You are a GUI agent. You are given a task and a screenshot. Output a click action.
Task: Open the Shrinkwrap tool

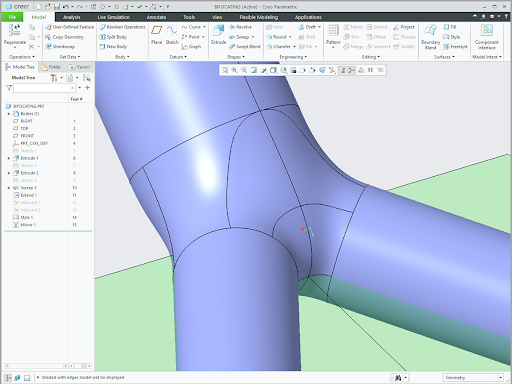tap(60, 47)
